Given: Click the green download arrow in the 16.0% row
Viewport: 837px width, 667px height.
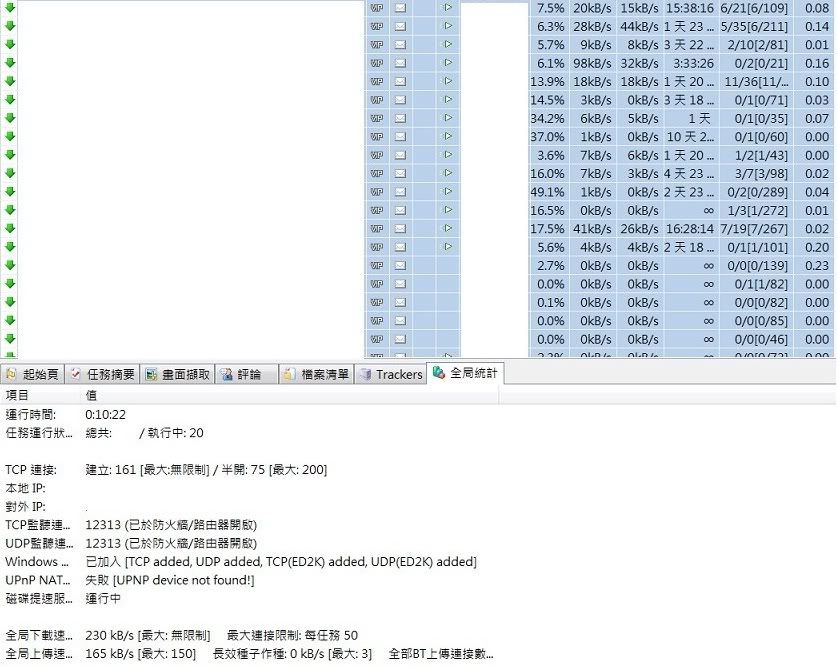Looking at the screenshot, I should pyautogui.click(x=10, y=173).
